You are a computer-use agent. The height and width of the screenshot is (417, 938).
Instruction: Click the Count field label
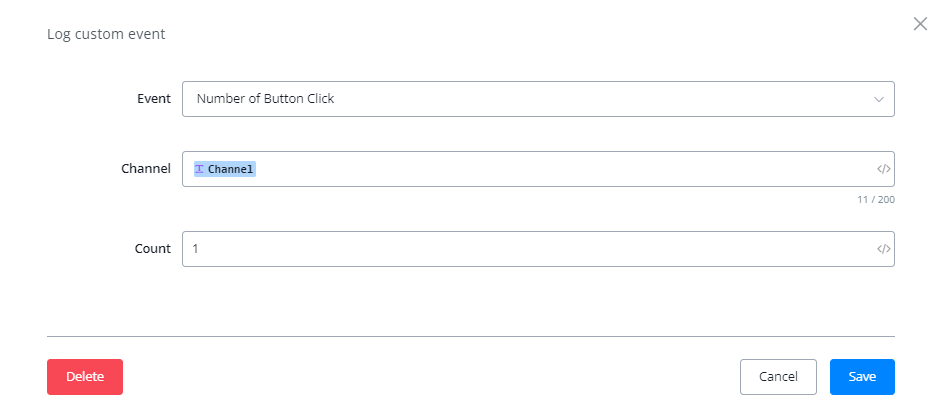(x=152, y=249)
